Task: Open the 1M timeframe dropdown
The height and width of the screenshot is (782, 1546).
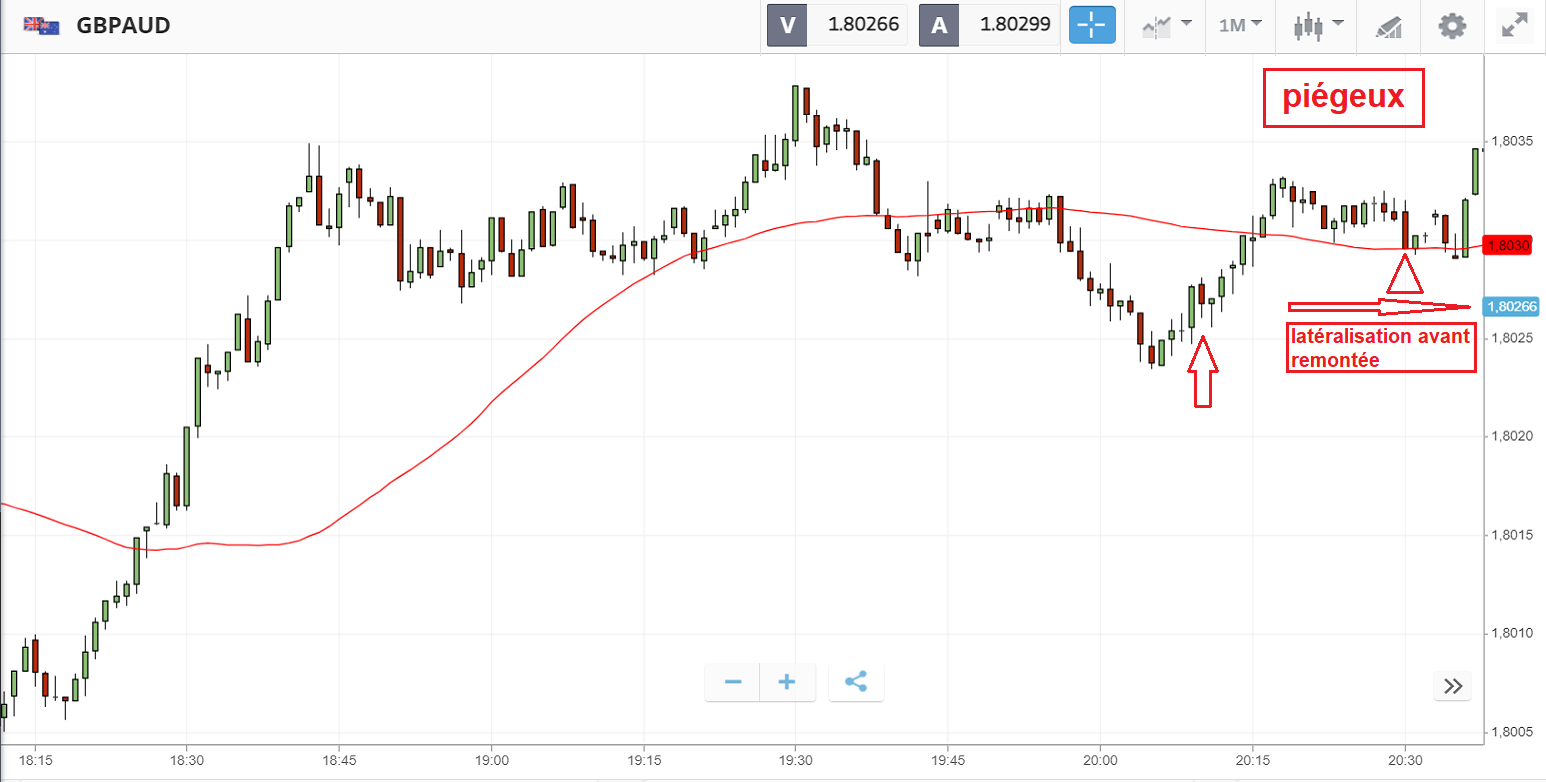Action: tap(1240, 25)
